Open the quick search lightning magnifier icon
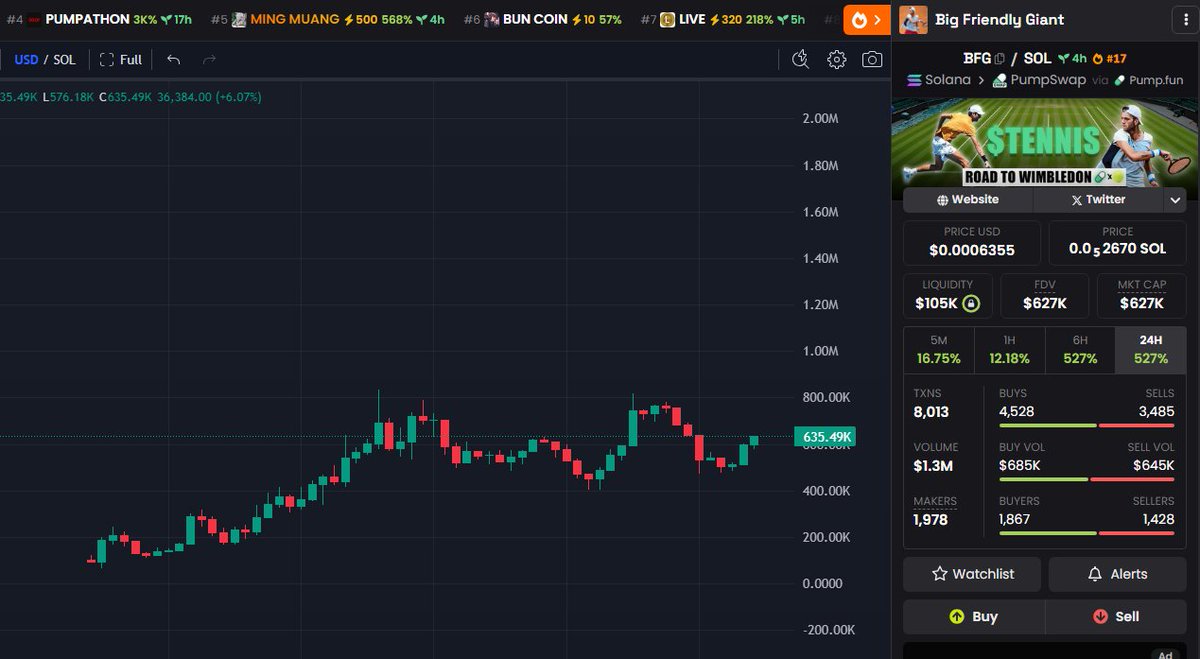Image resolution: width=1200 pixels, height=659 pixels. 799,59
